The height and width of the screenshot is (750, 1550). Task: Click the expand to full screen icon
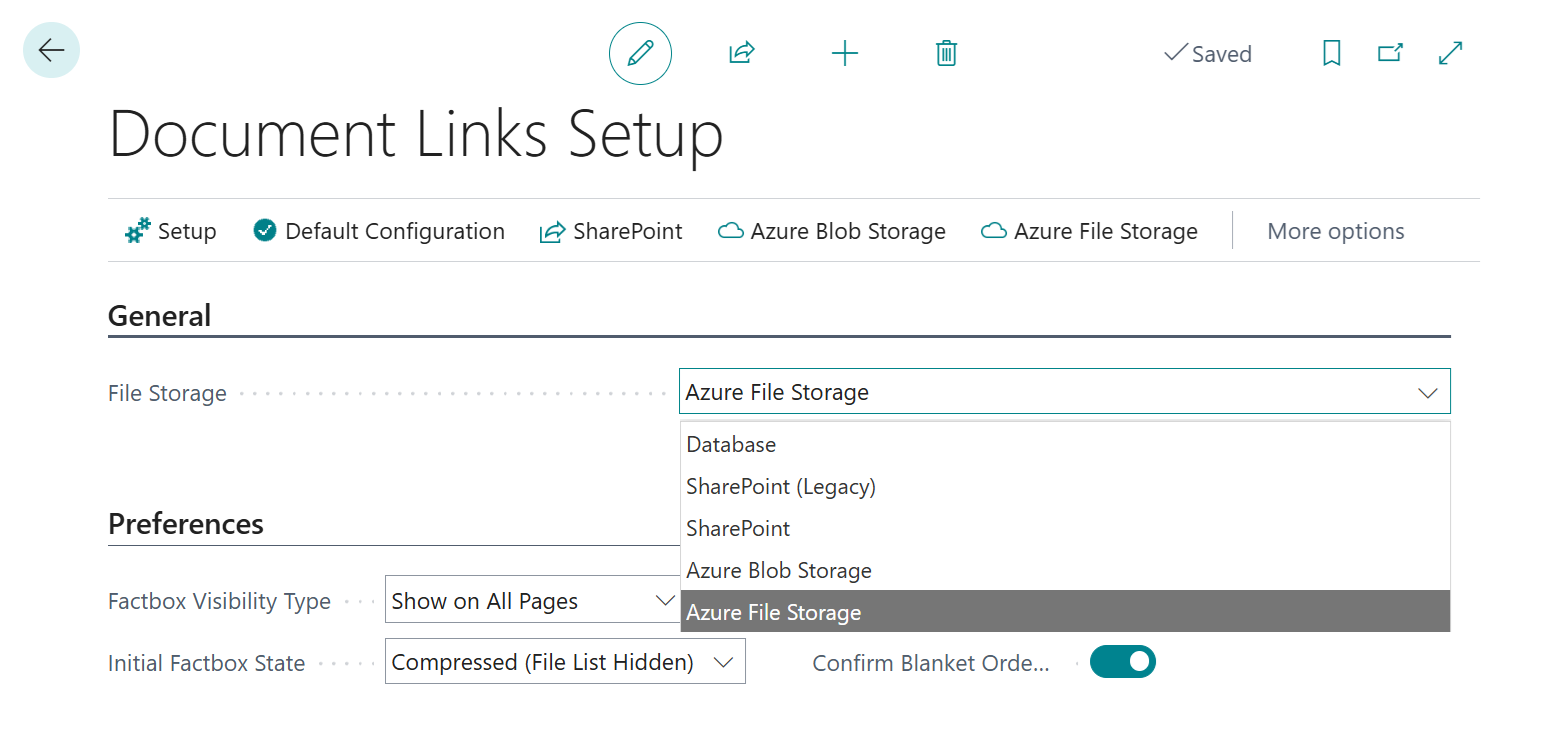tap(1450, 53)
